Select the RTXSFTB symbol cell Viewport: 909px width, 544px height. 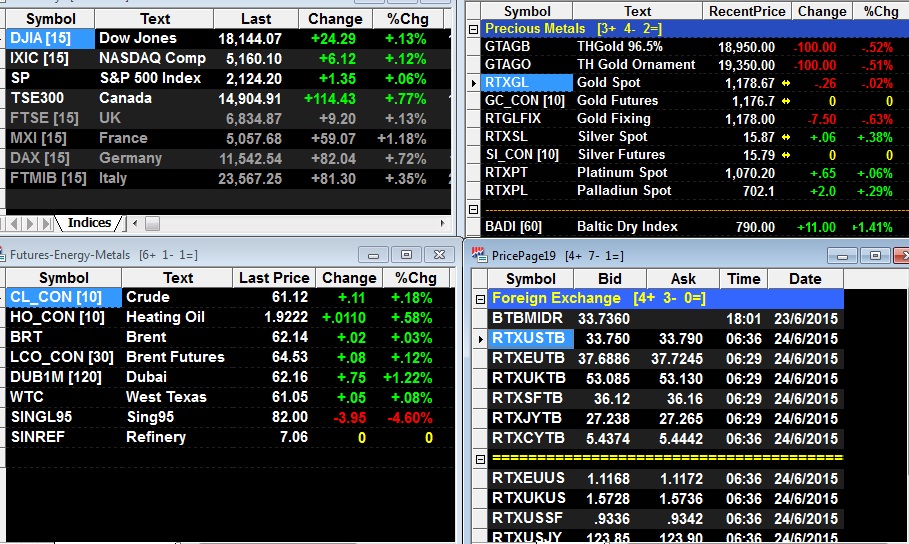click(530, 398)
